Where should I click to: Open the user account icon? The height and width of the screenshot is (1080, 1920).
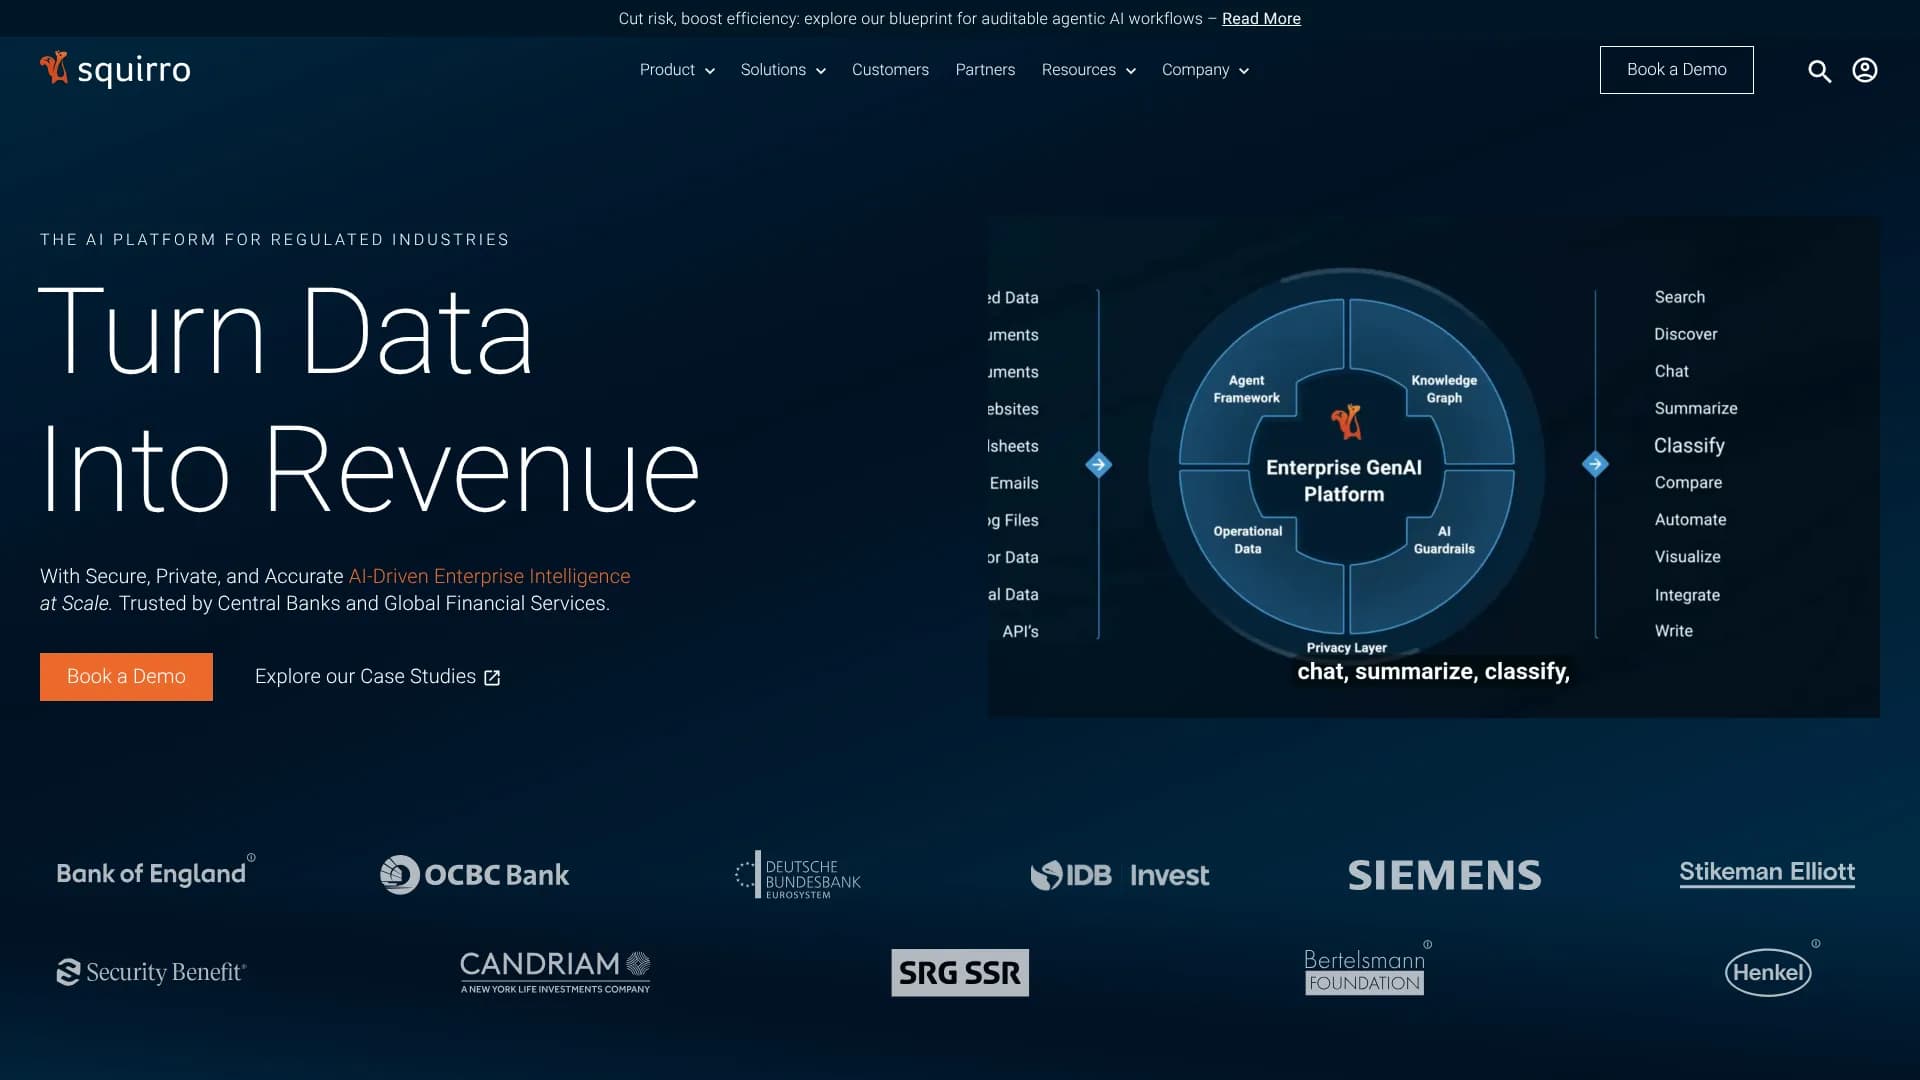pyautogui.click(x=1864, y=70)
